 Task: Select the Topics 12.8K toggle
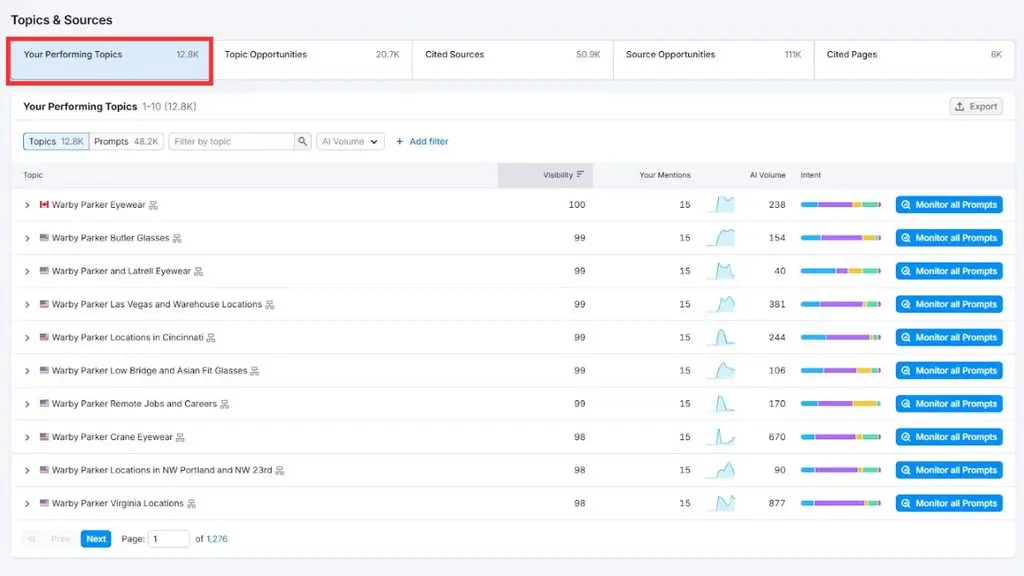56,141
